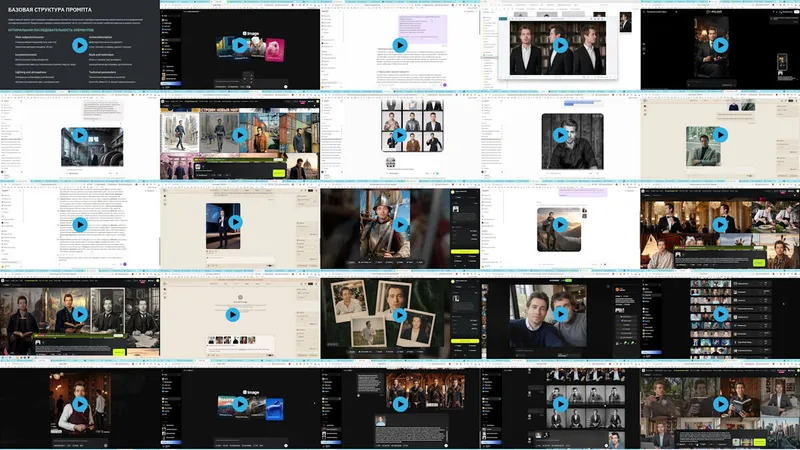Play the video with the man on a blue stage
Screen dimensions: 800x450
click(x=235, y=222)
